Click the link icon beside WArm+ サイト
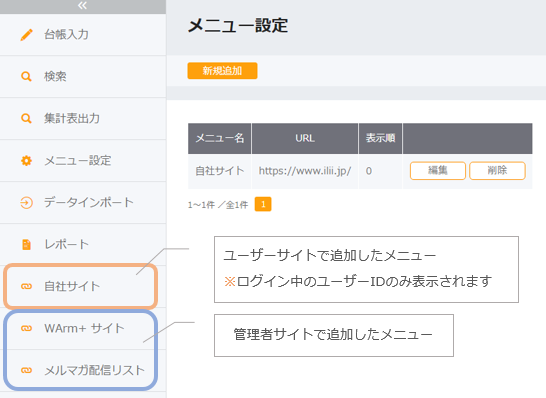 click(x=26, y=328)
